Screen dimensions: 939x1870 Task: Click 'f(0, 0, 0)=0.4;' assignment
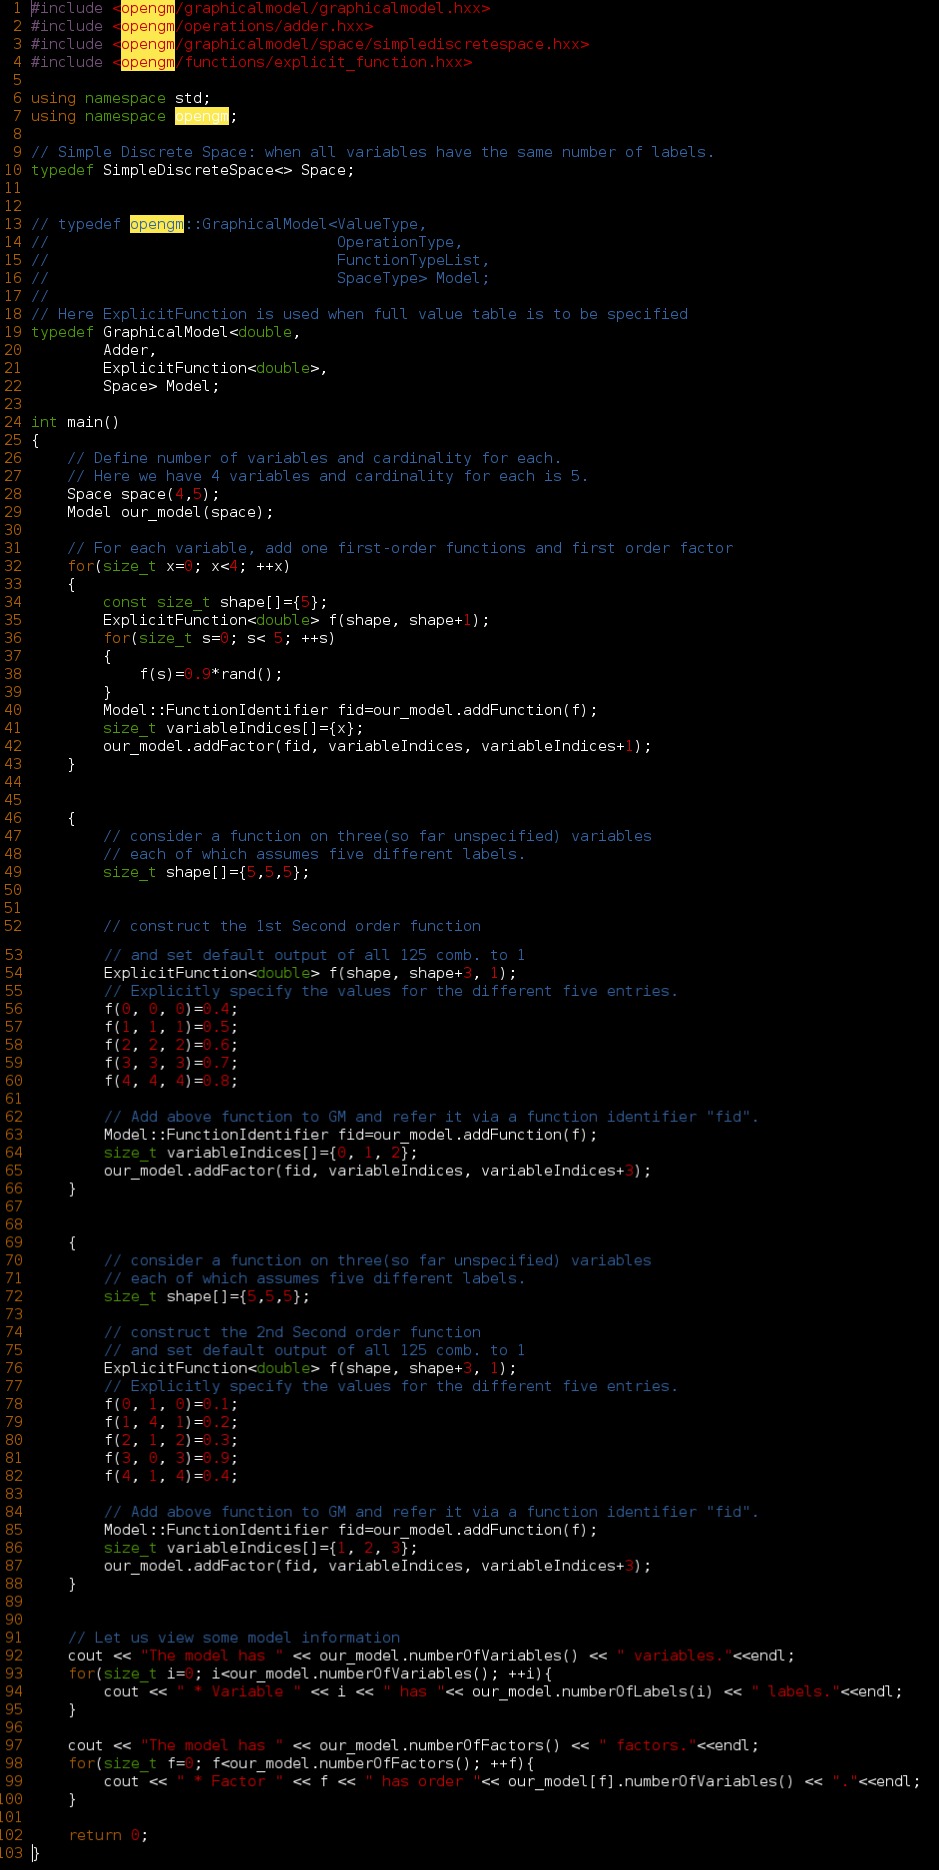click(x=171, y=1009)
